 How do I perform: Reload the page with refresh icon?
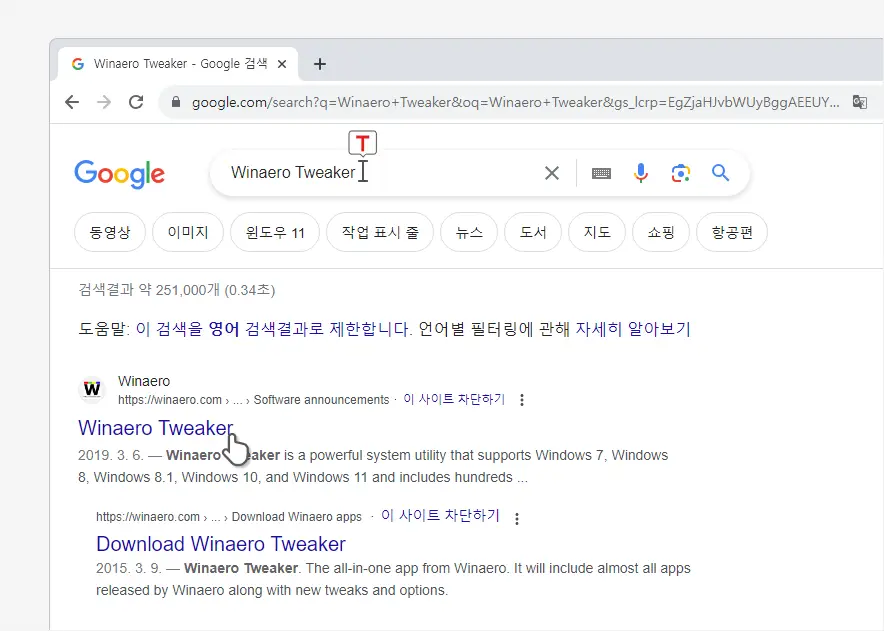(x=136, y=102)
